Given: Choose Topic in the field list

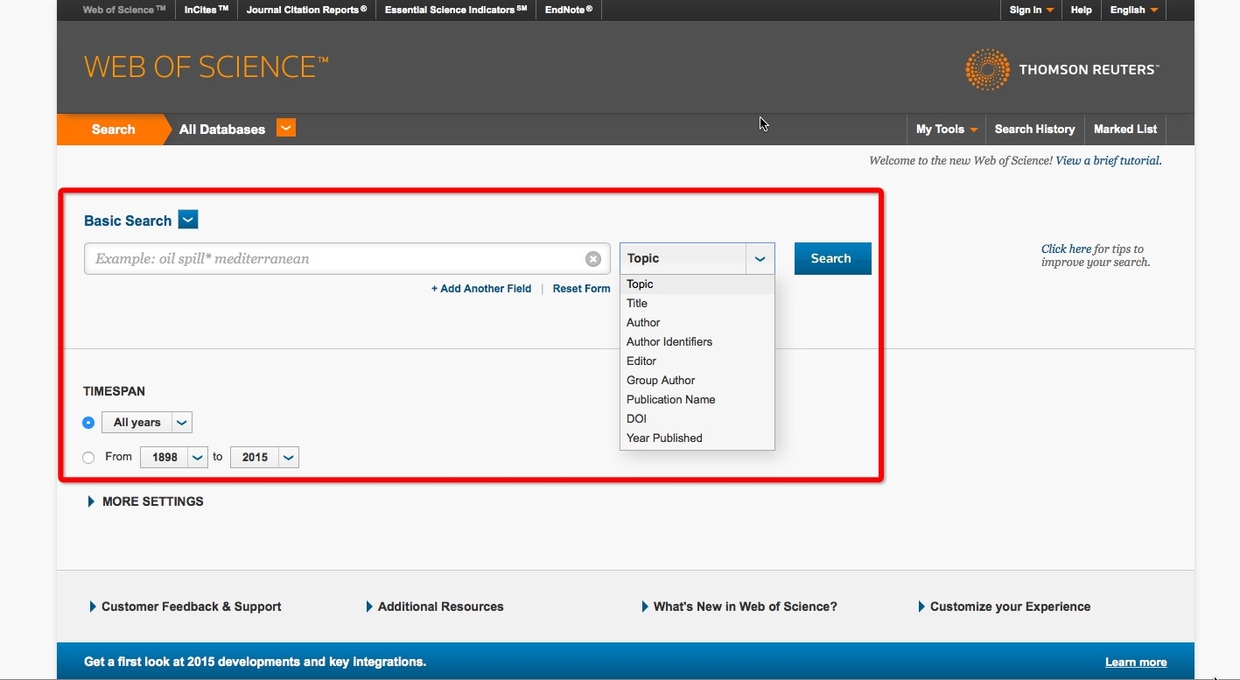Looking at the screenshot, I should pos(697,284).
